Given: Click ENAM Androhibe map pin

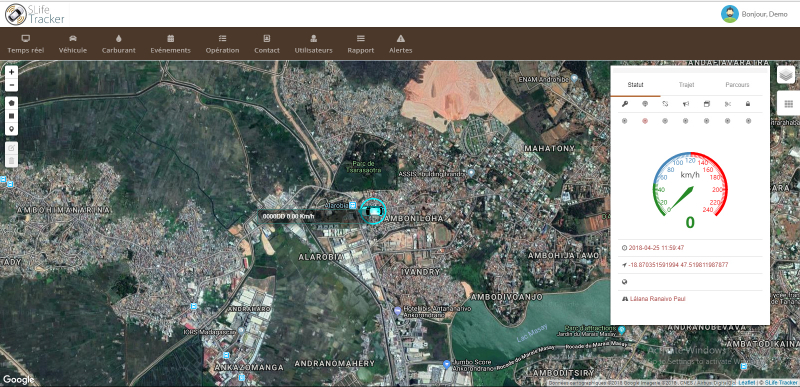Looking at the screenshot, I should pos(574,79).
